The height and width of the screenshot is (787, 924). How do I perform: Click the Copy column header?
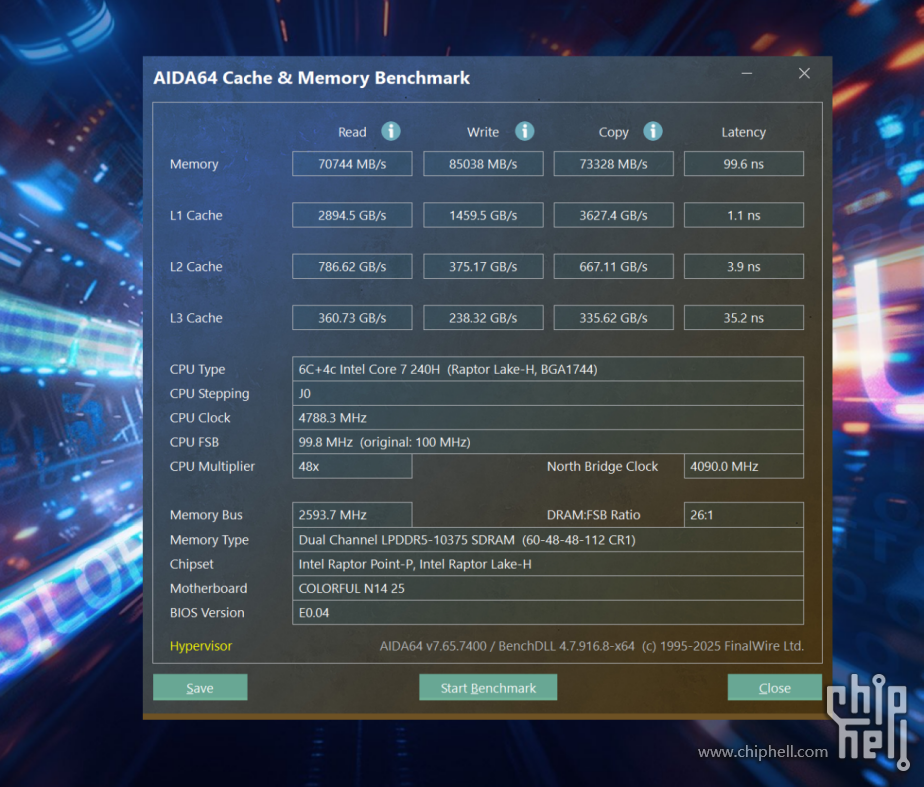(x=613, y=133)
